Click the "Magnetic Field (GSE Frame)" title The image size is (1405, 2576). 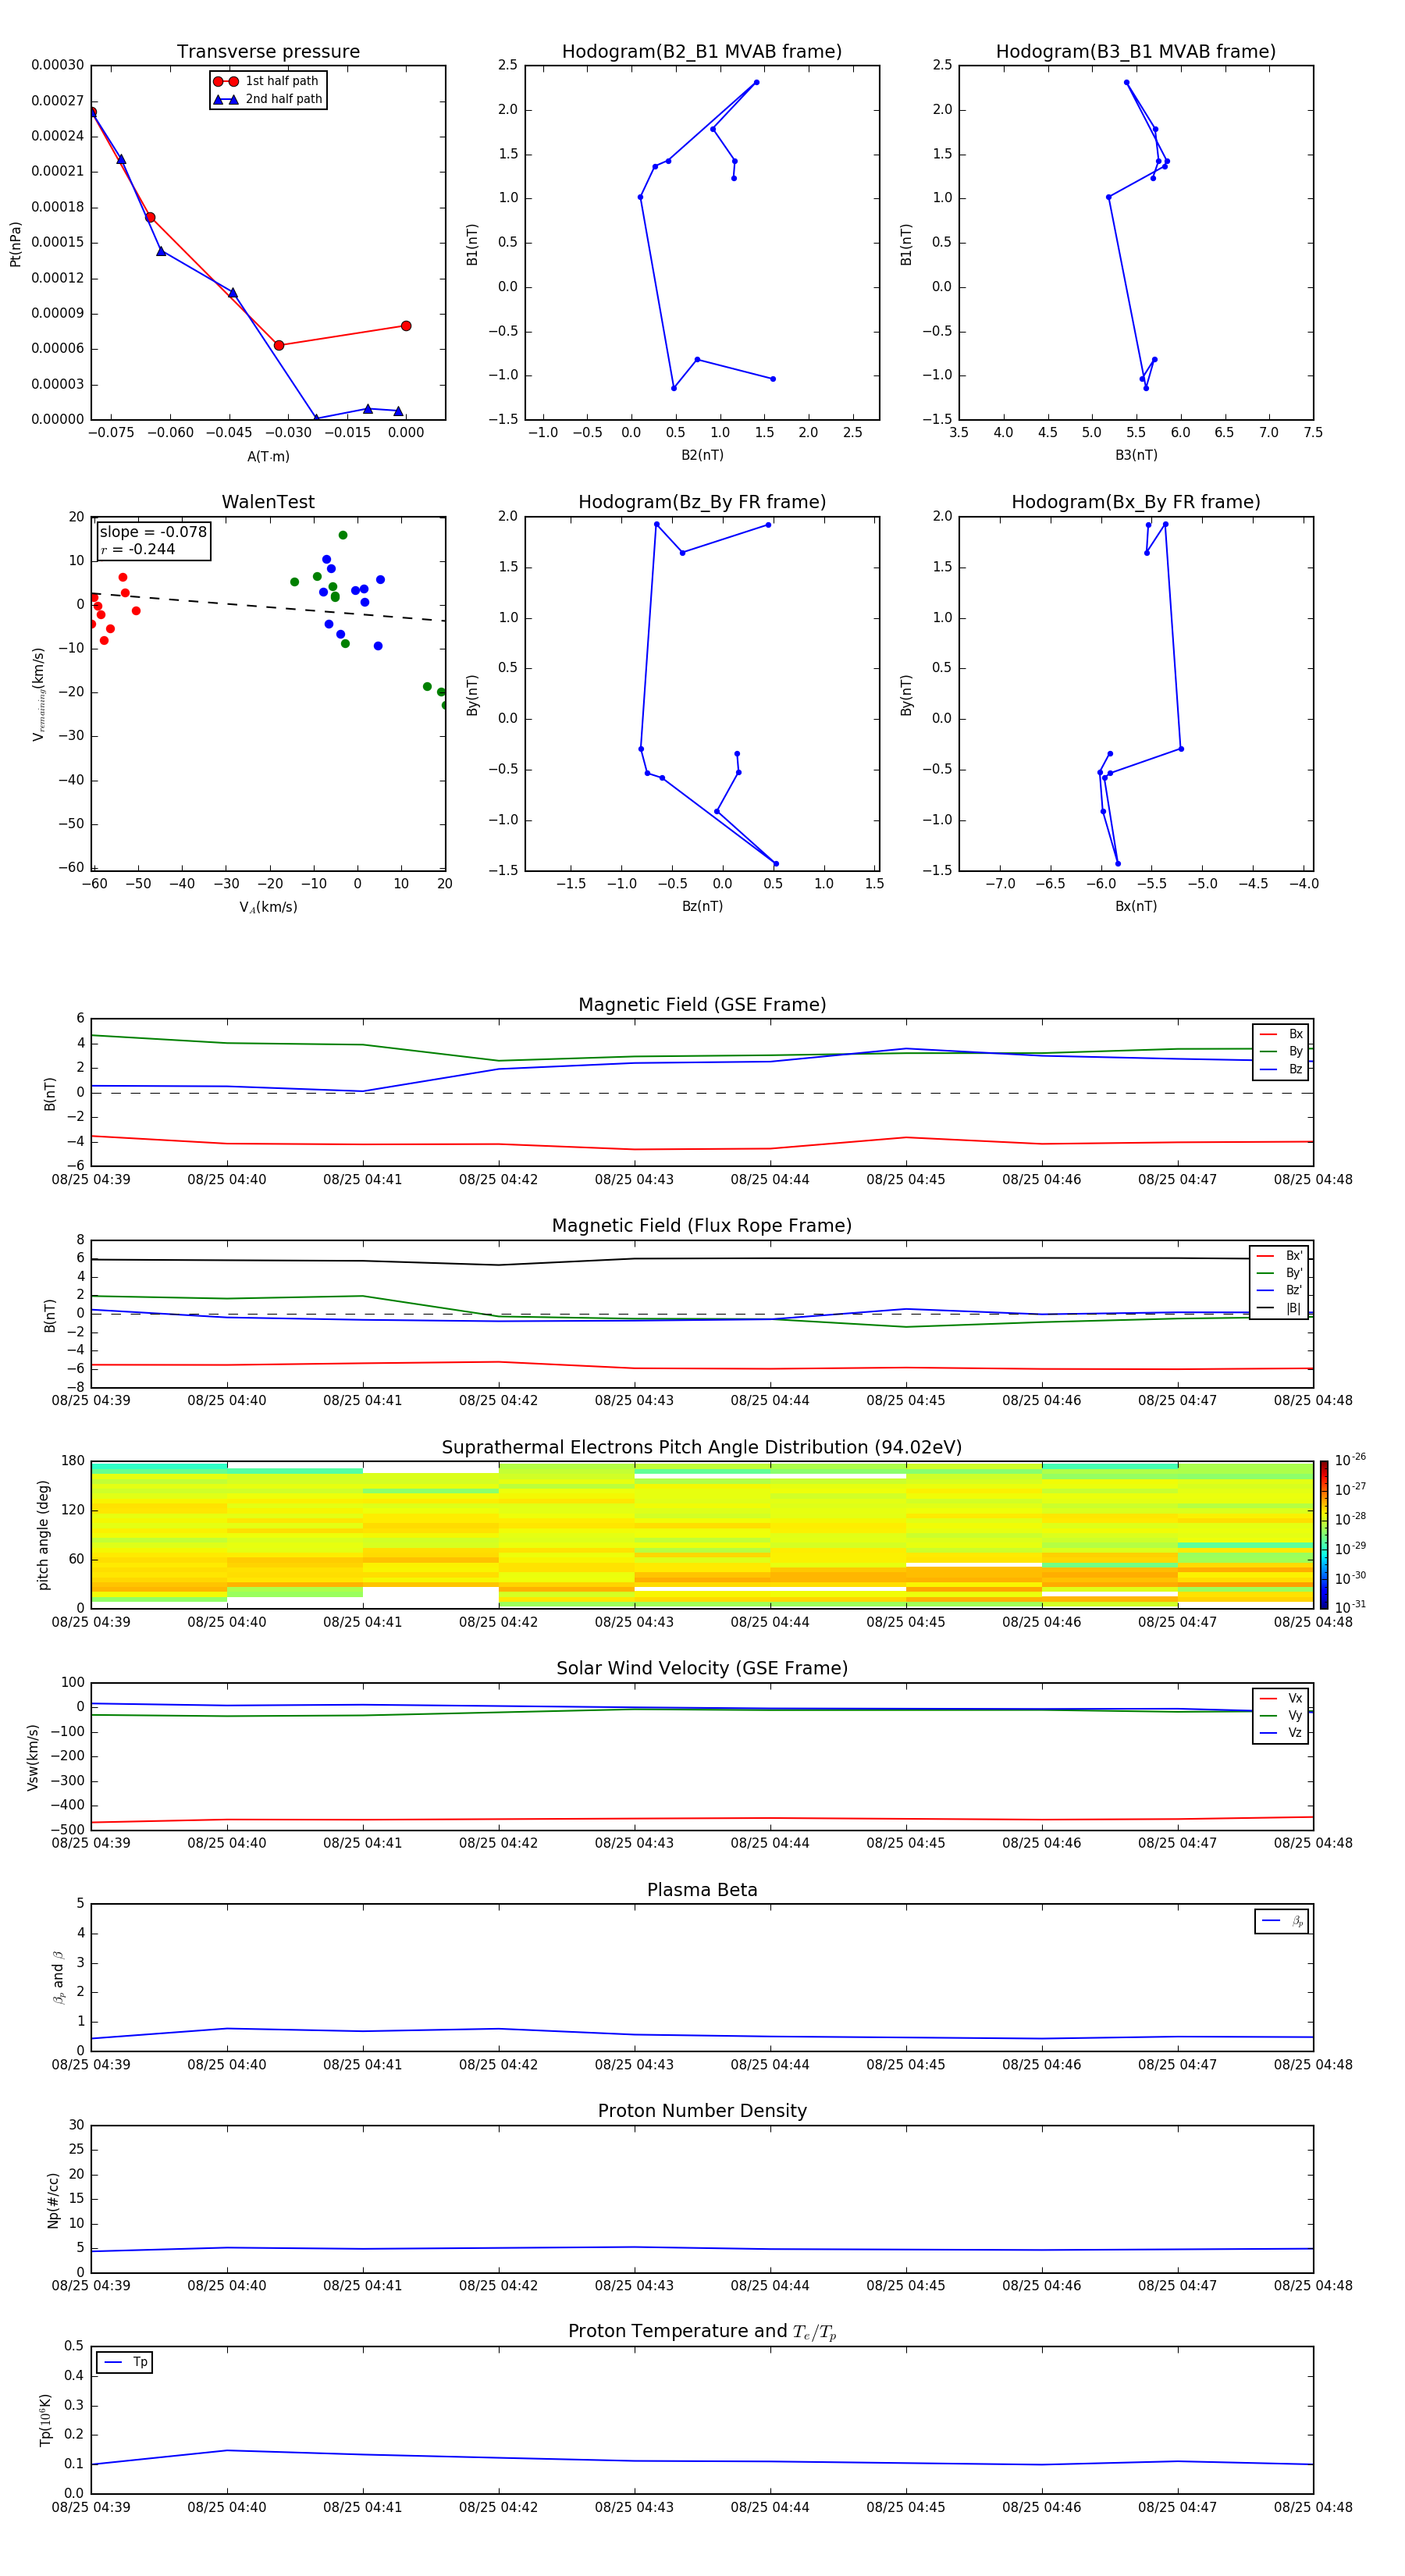(x=702, y=1005)
